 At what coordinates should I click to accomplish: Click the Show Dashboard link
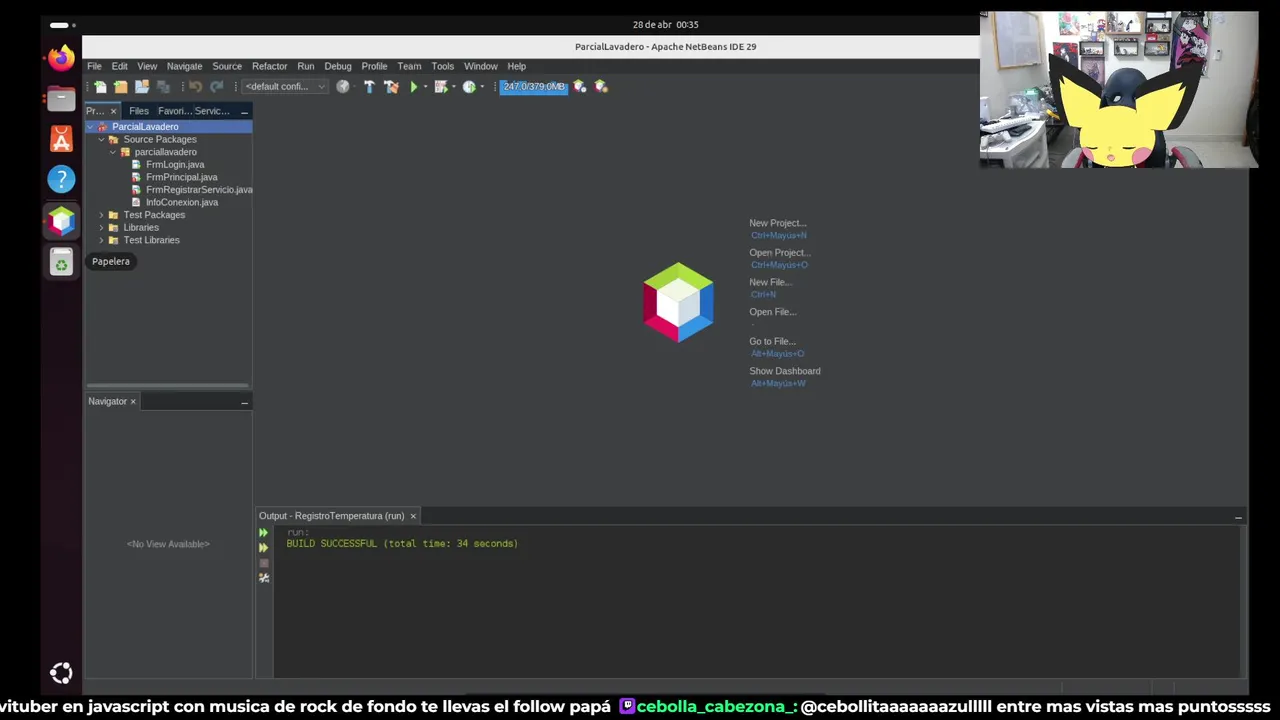[x=785, y=371]
